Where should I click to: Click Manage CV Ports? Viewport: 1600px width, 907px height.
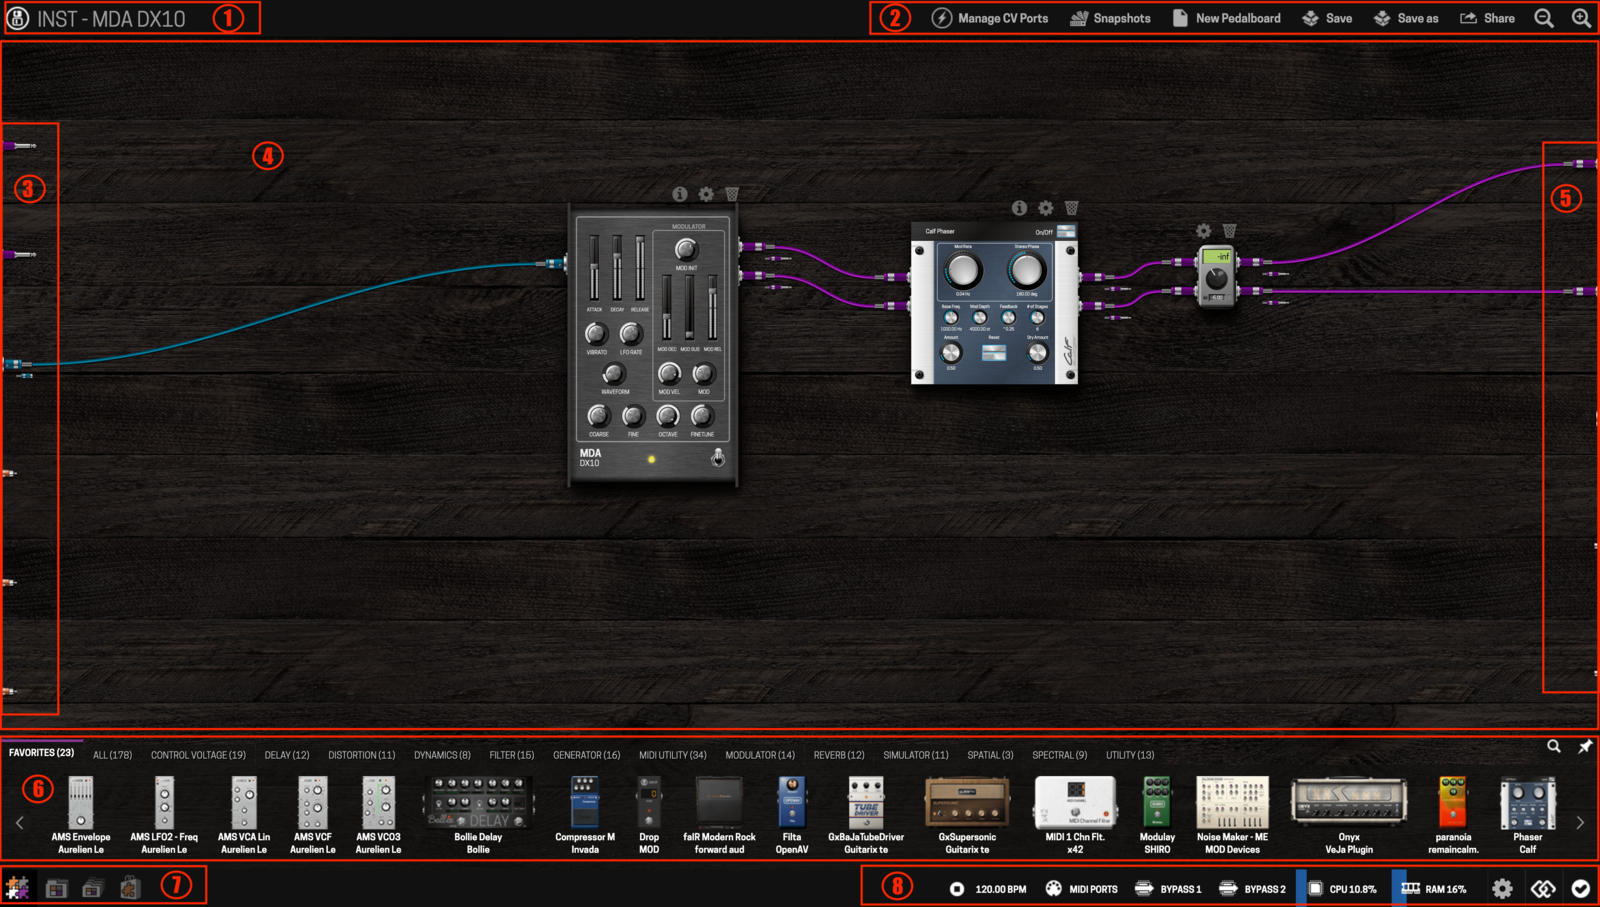(990, 18)
